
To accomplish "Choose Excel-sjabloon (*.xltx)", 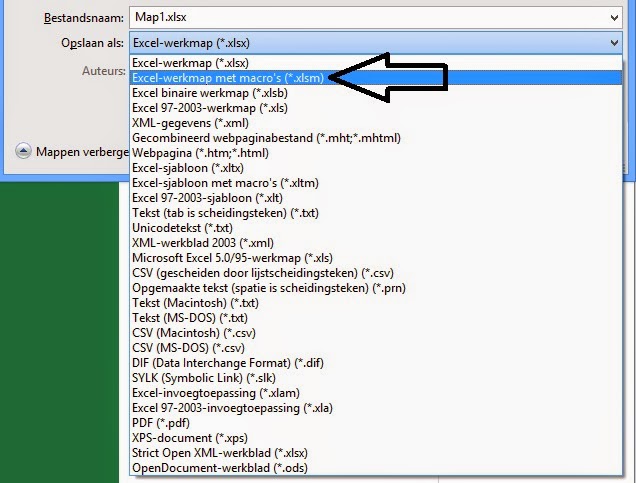I will (376, 168).
